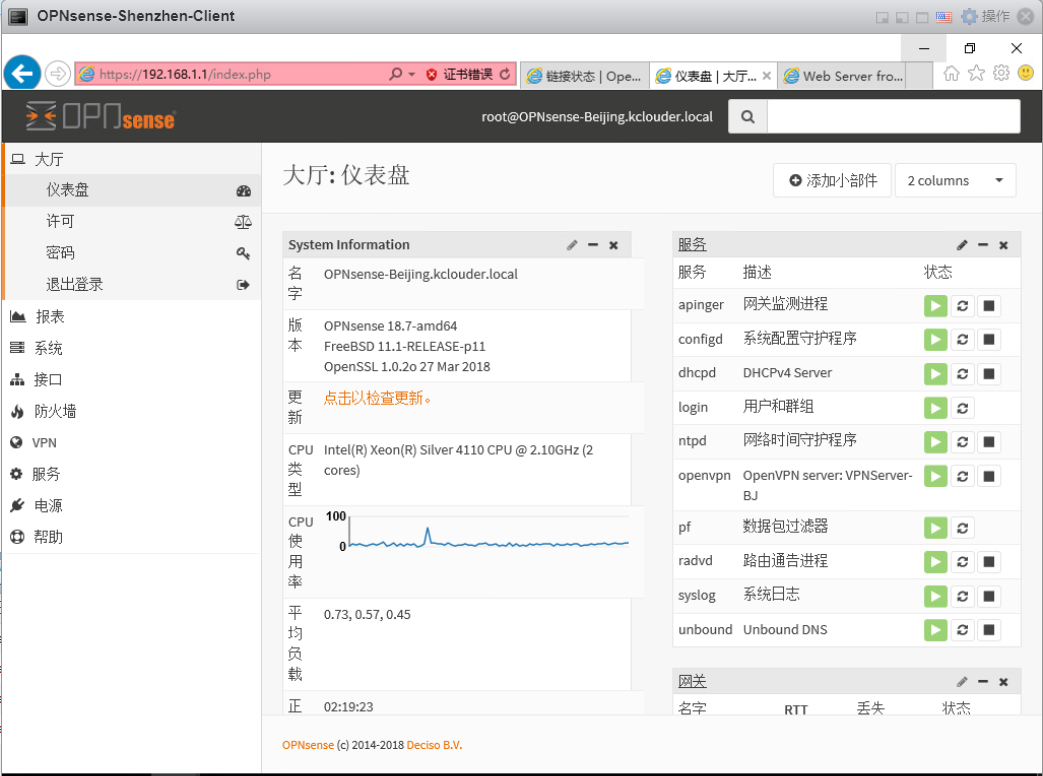
Task: Collapse the 服务 widget
Action: [x=982, y=245]
